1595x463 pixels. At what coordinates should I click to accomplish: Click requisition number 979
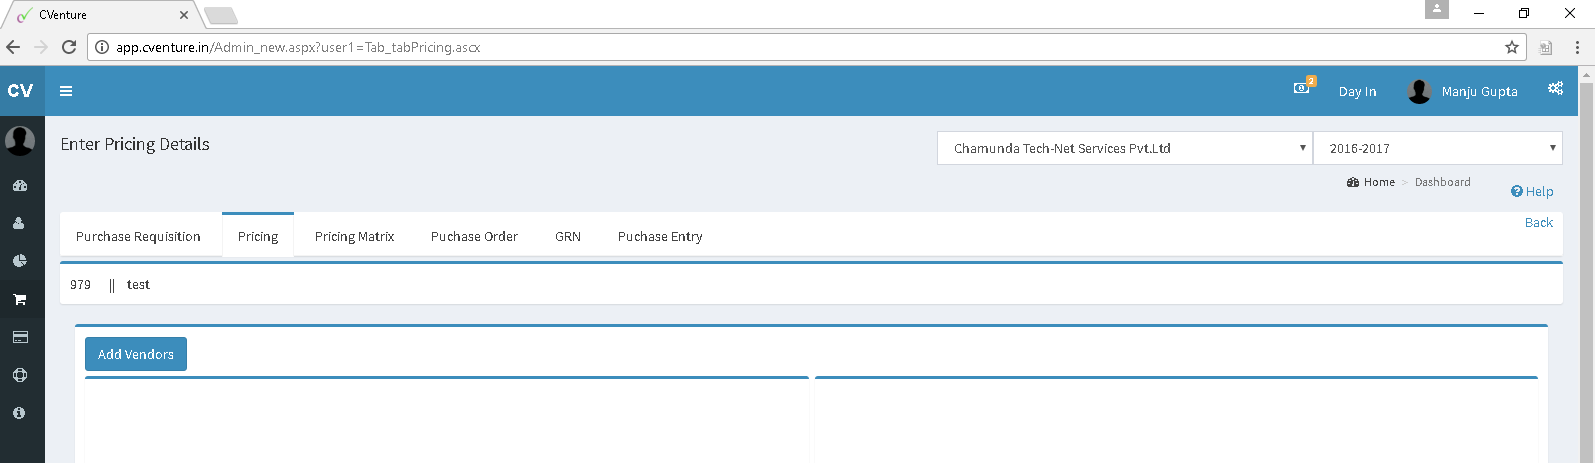[x=80, y=285]
